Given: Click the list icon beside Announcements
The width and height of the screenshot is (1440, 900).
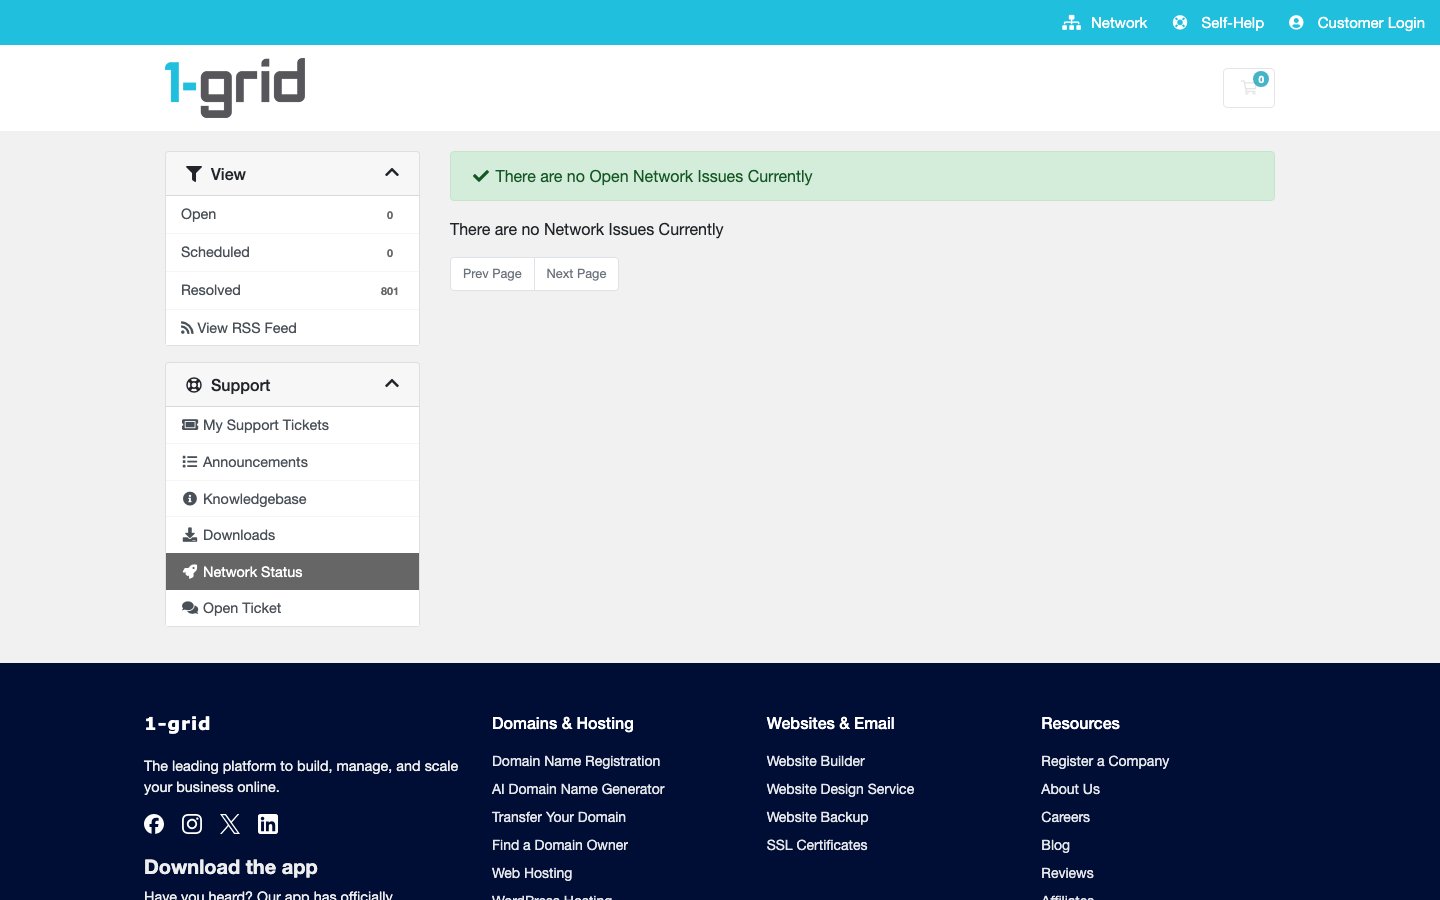Looking at the screenshot, I should [190, 462].
